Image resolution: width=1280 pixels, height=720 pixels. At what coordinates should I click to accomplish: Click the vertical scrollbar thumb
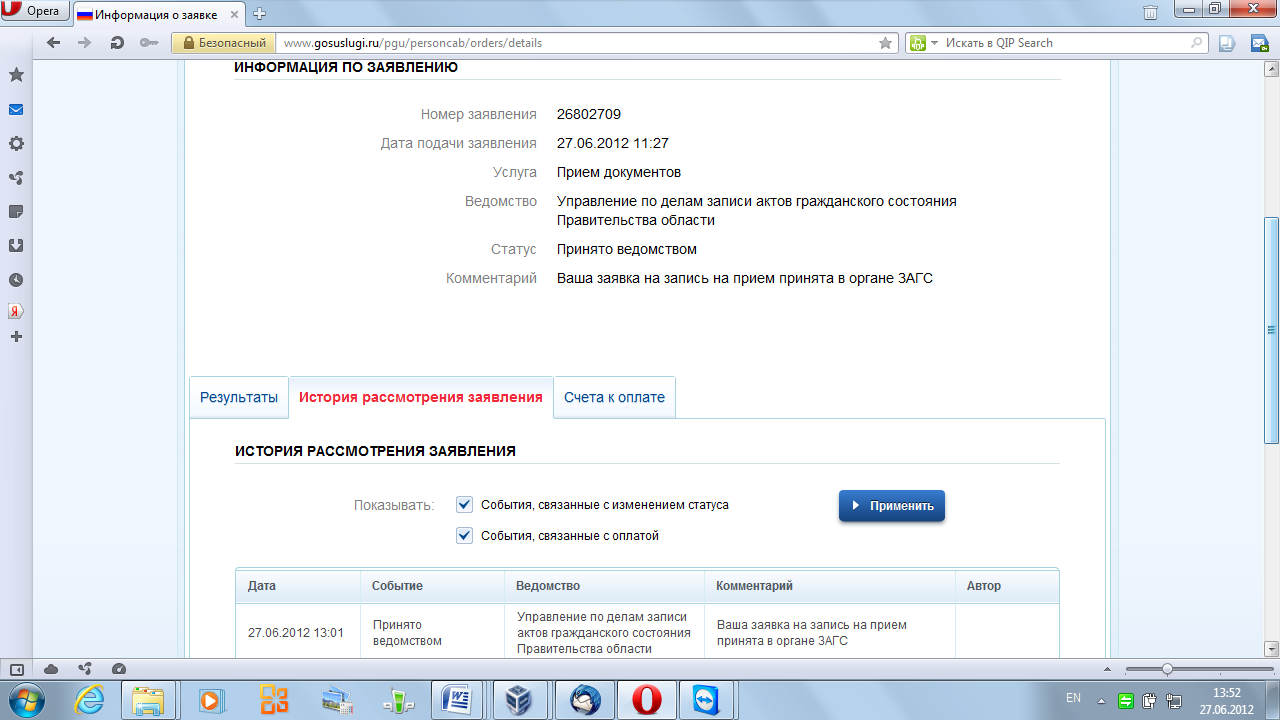point(1272,330)
